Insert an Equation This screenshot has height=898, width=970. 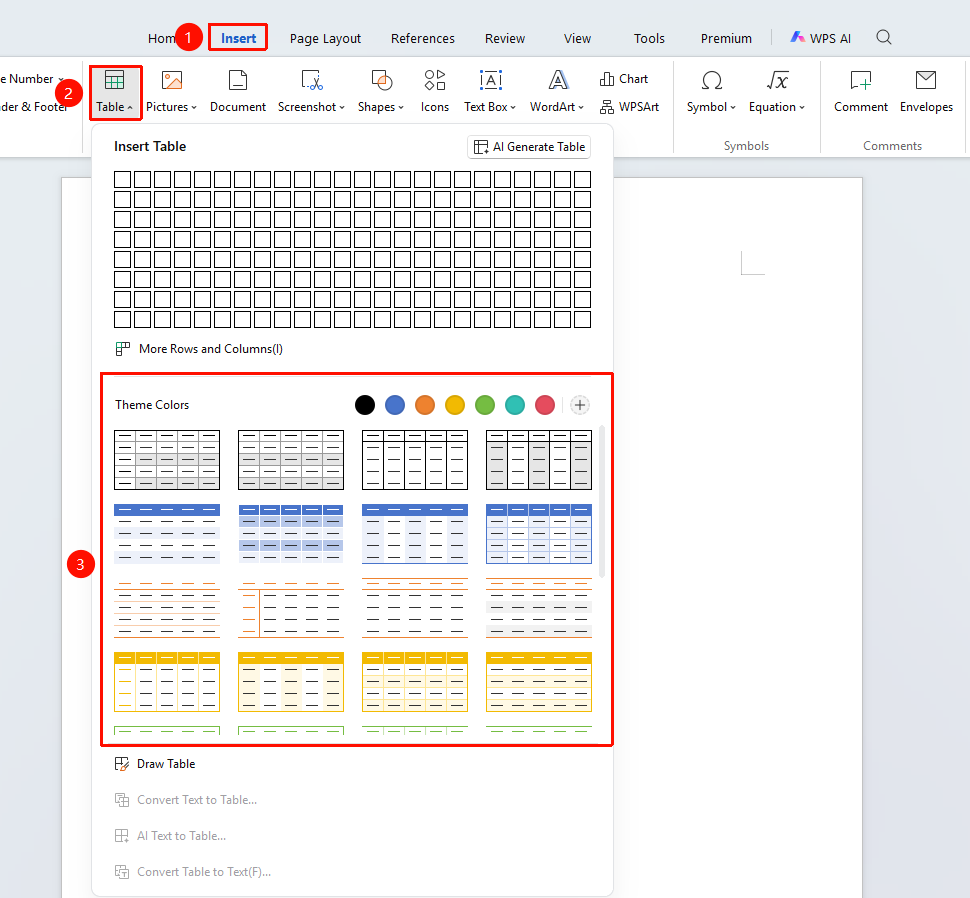(x=777, y=91)
